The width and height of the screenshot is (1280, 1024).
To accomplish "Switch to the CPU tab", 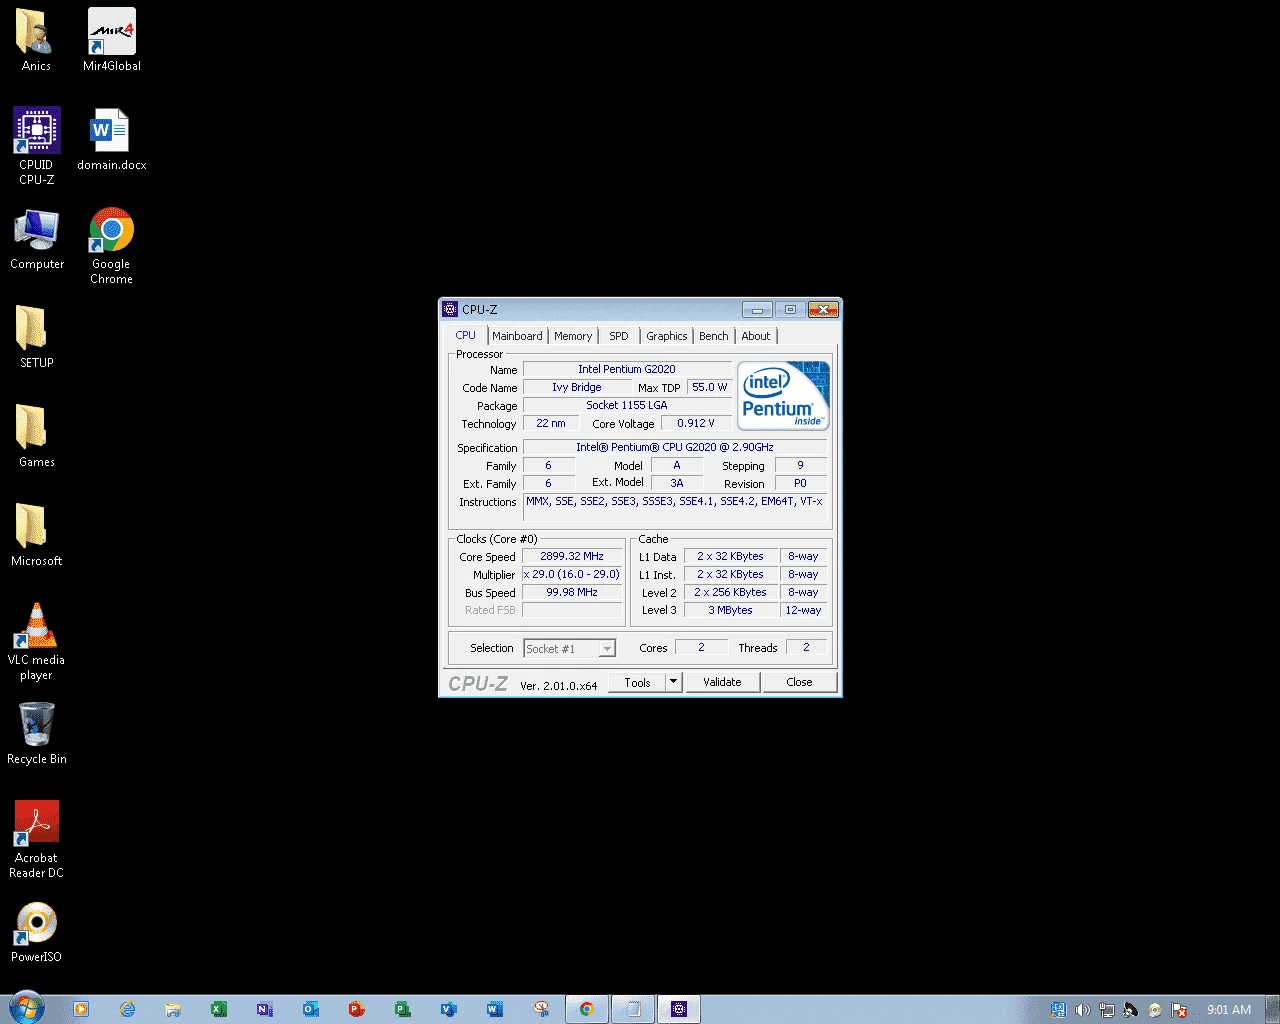I will coord(466,335).
